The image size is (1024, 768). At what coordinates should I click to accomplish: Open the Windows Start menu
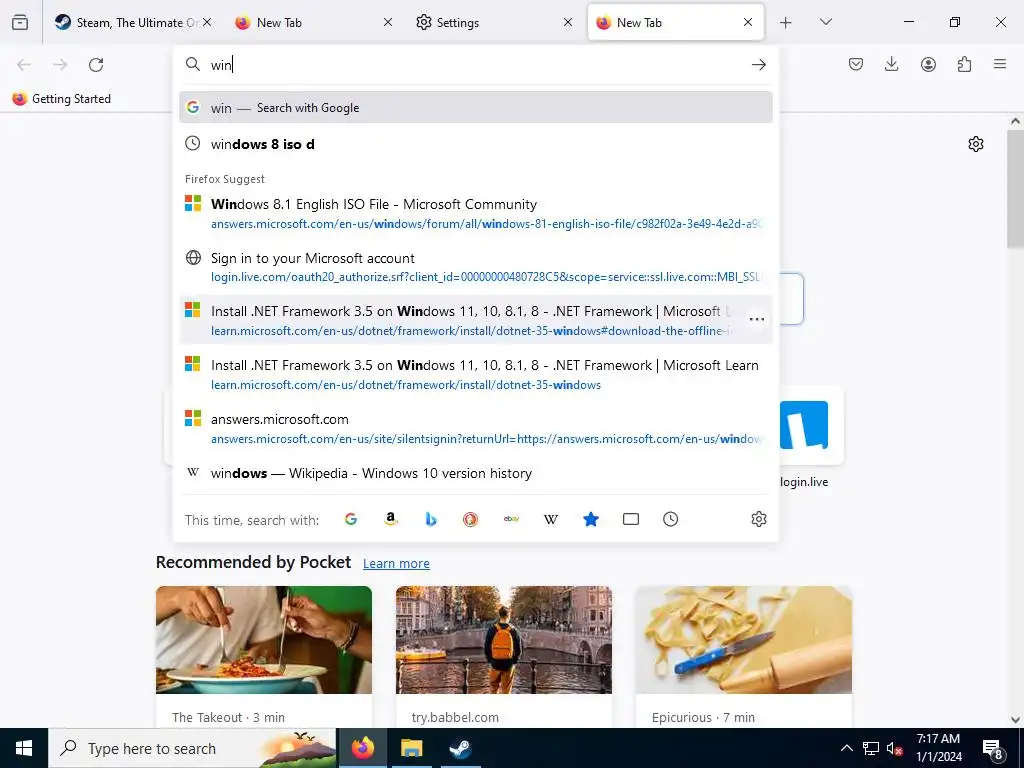click(24, 748)
